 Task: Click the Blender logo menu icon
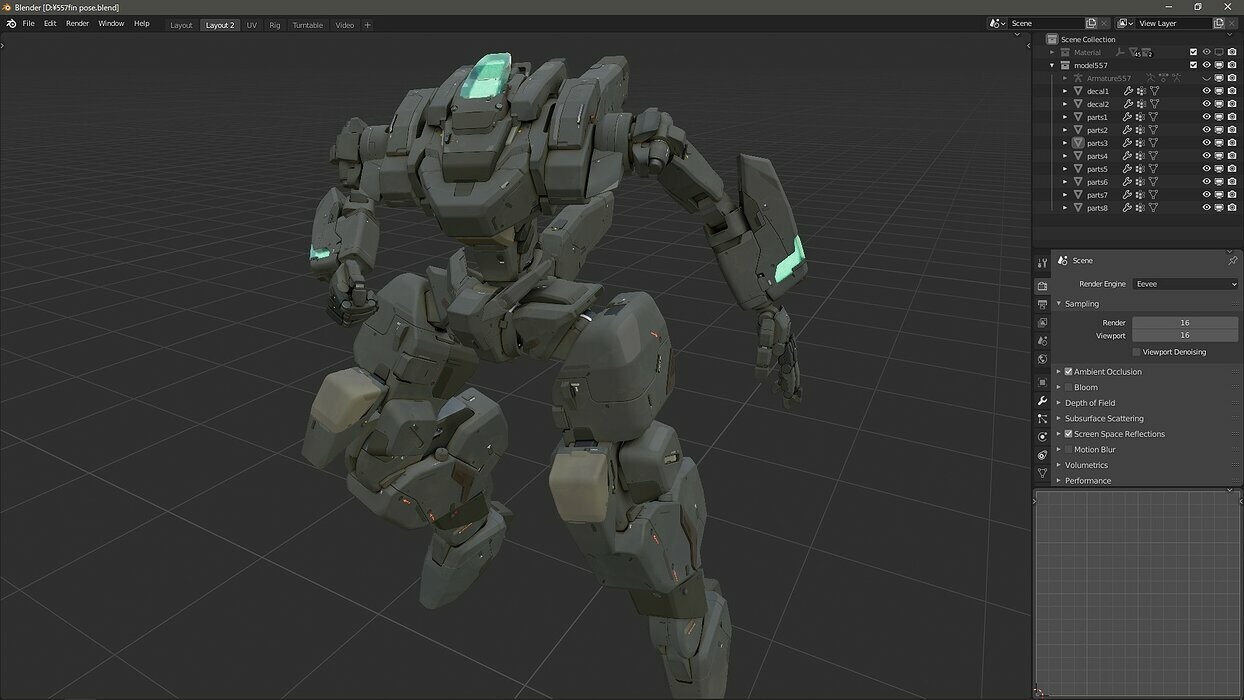(x=11, y=24)
